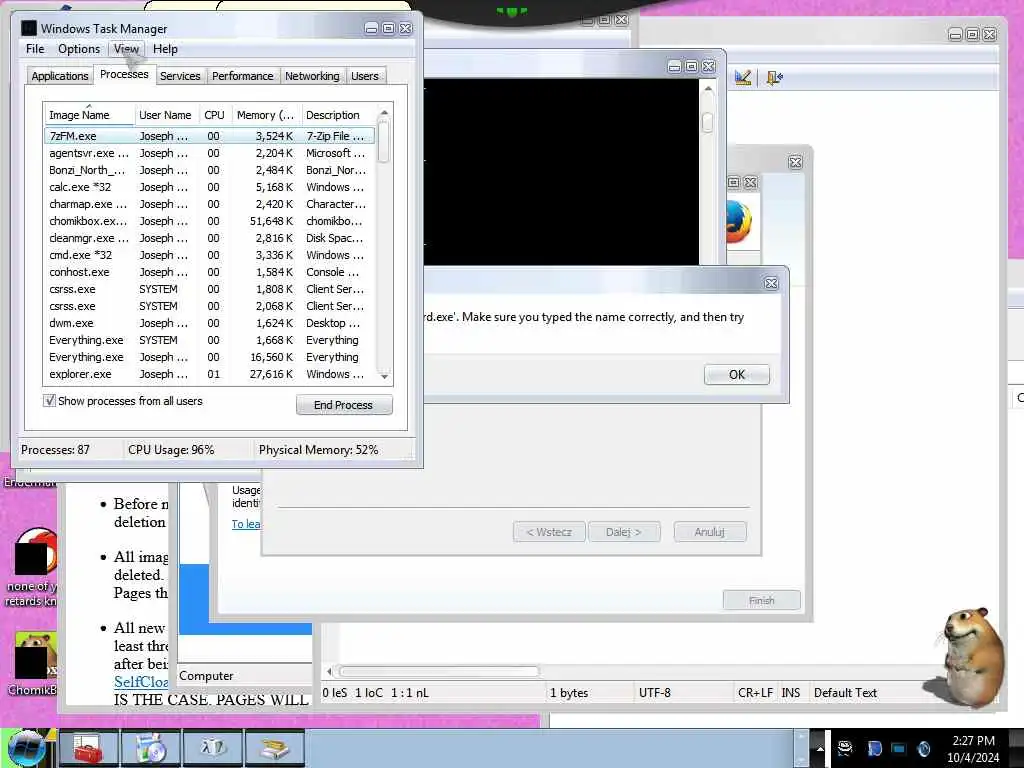Open Task Manager File menu

35,49
